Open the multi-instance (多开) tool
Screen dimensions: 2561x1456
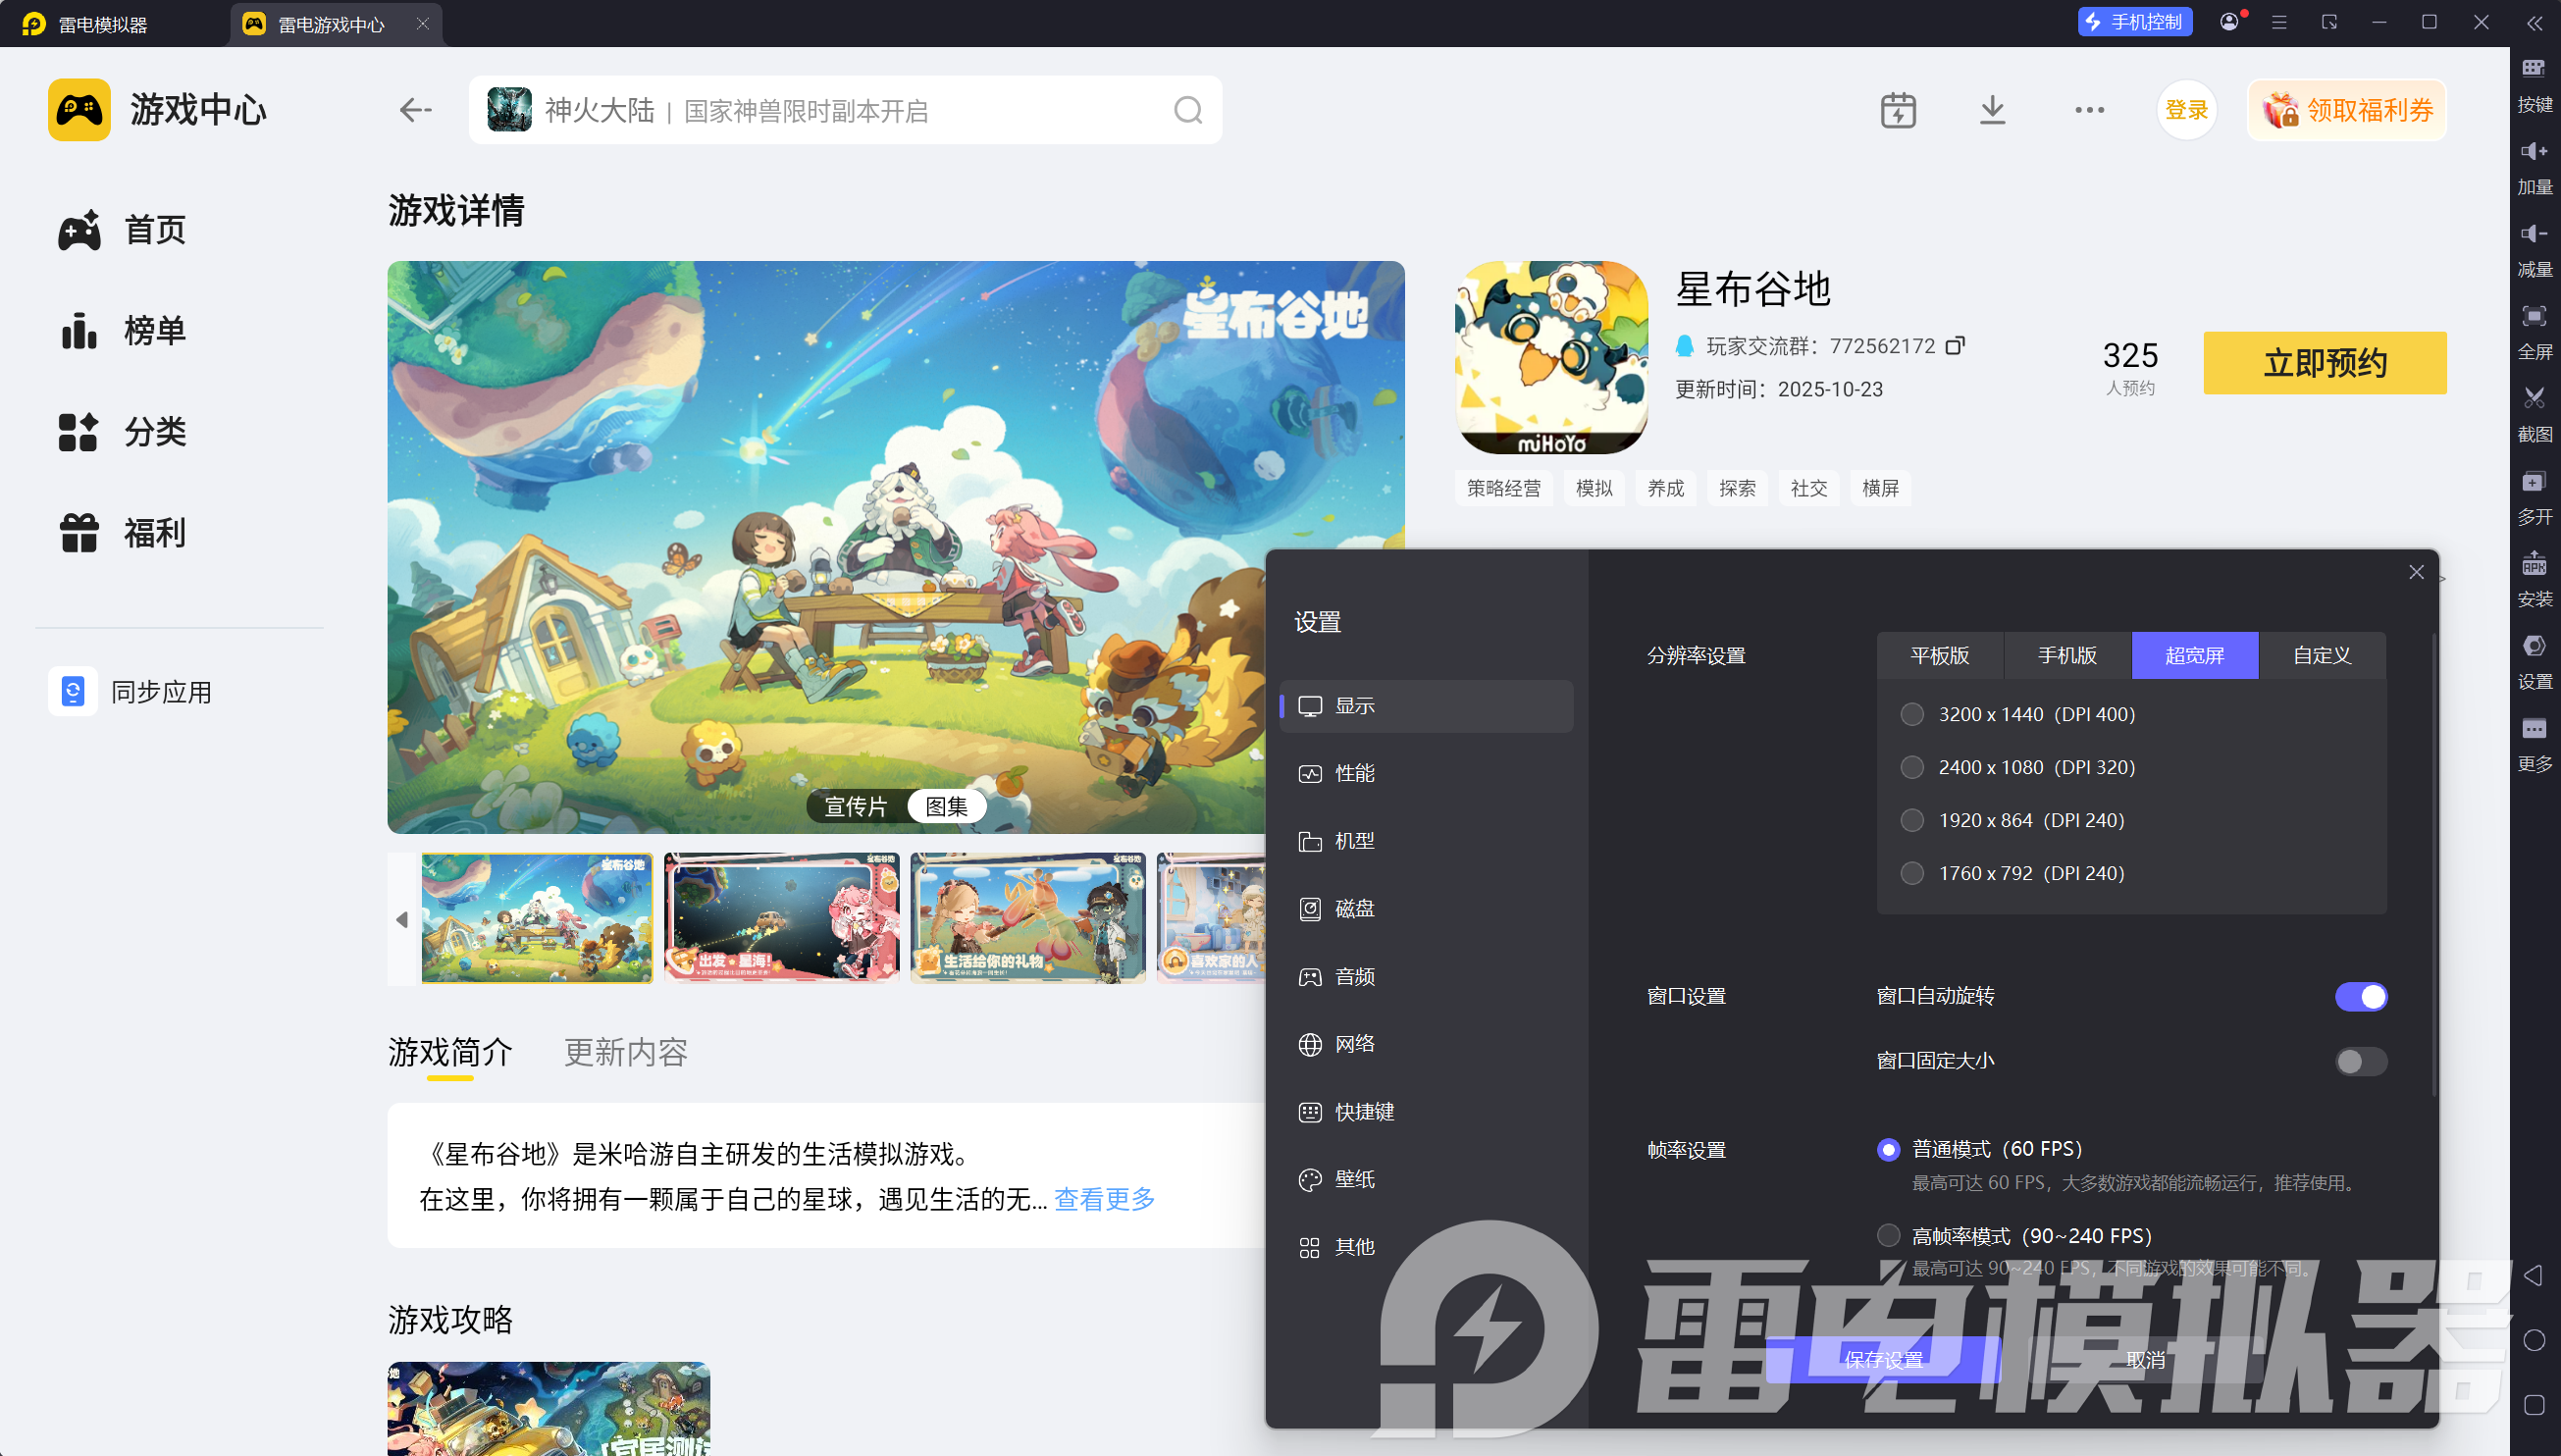click(x=2533, y=482)
